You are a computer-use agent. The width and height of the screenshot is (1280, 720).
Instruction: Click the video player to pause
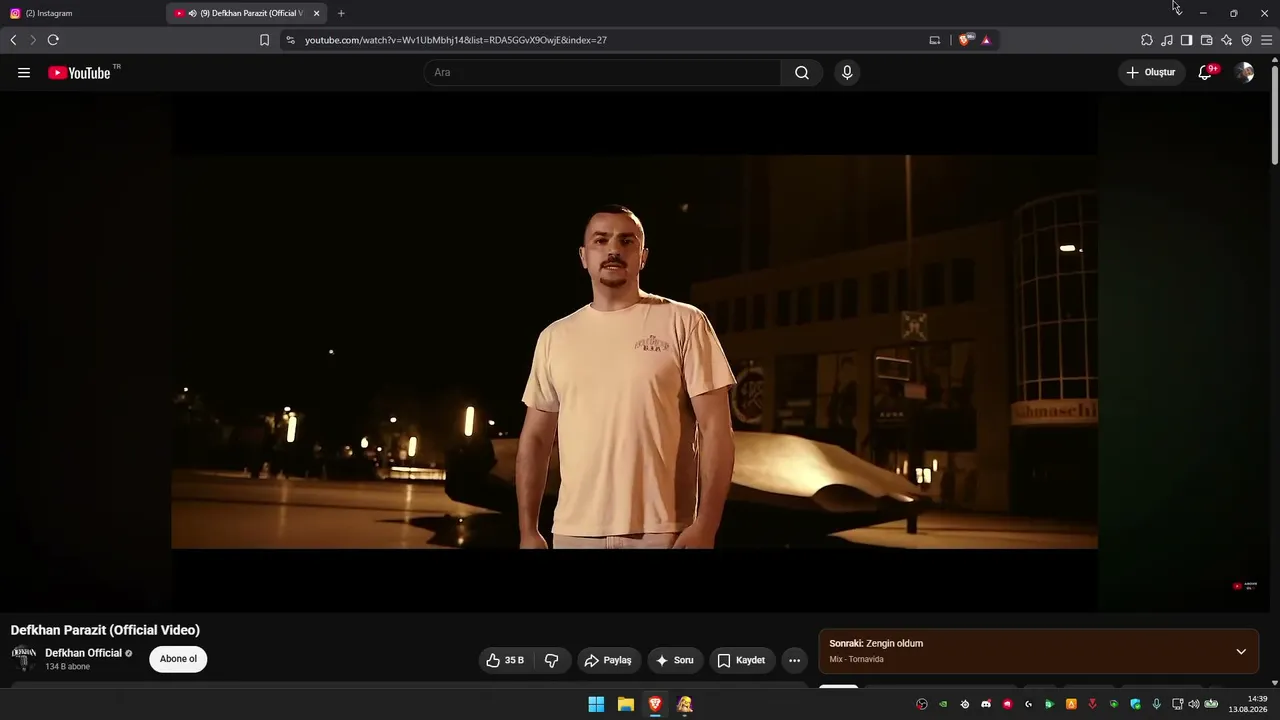tap(634, 352)
